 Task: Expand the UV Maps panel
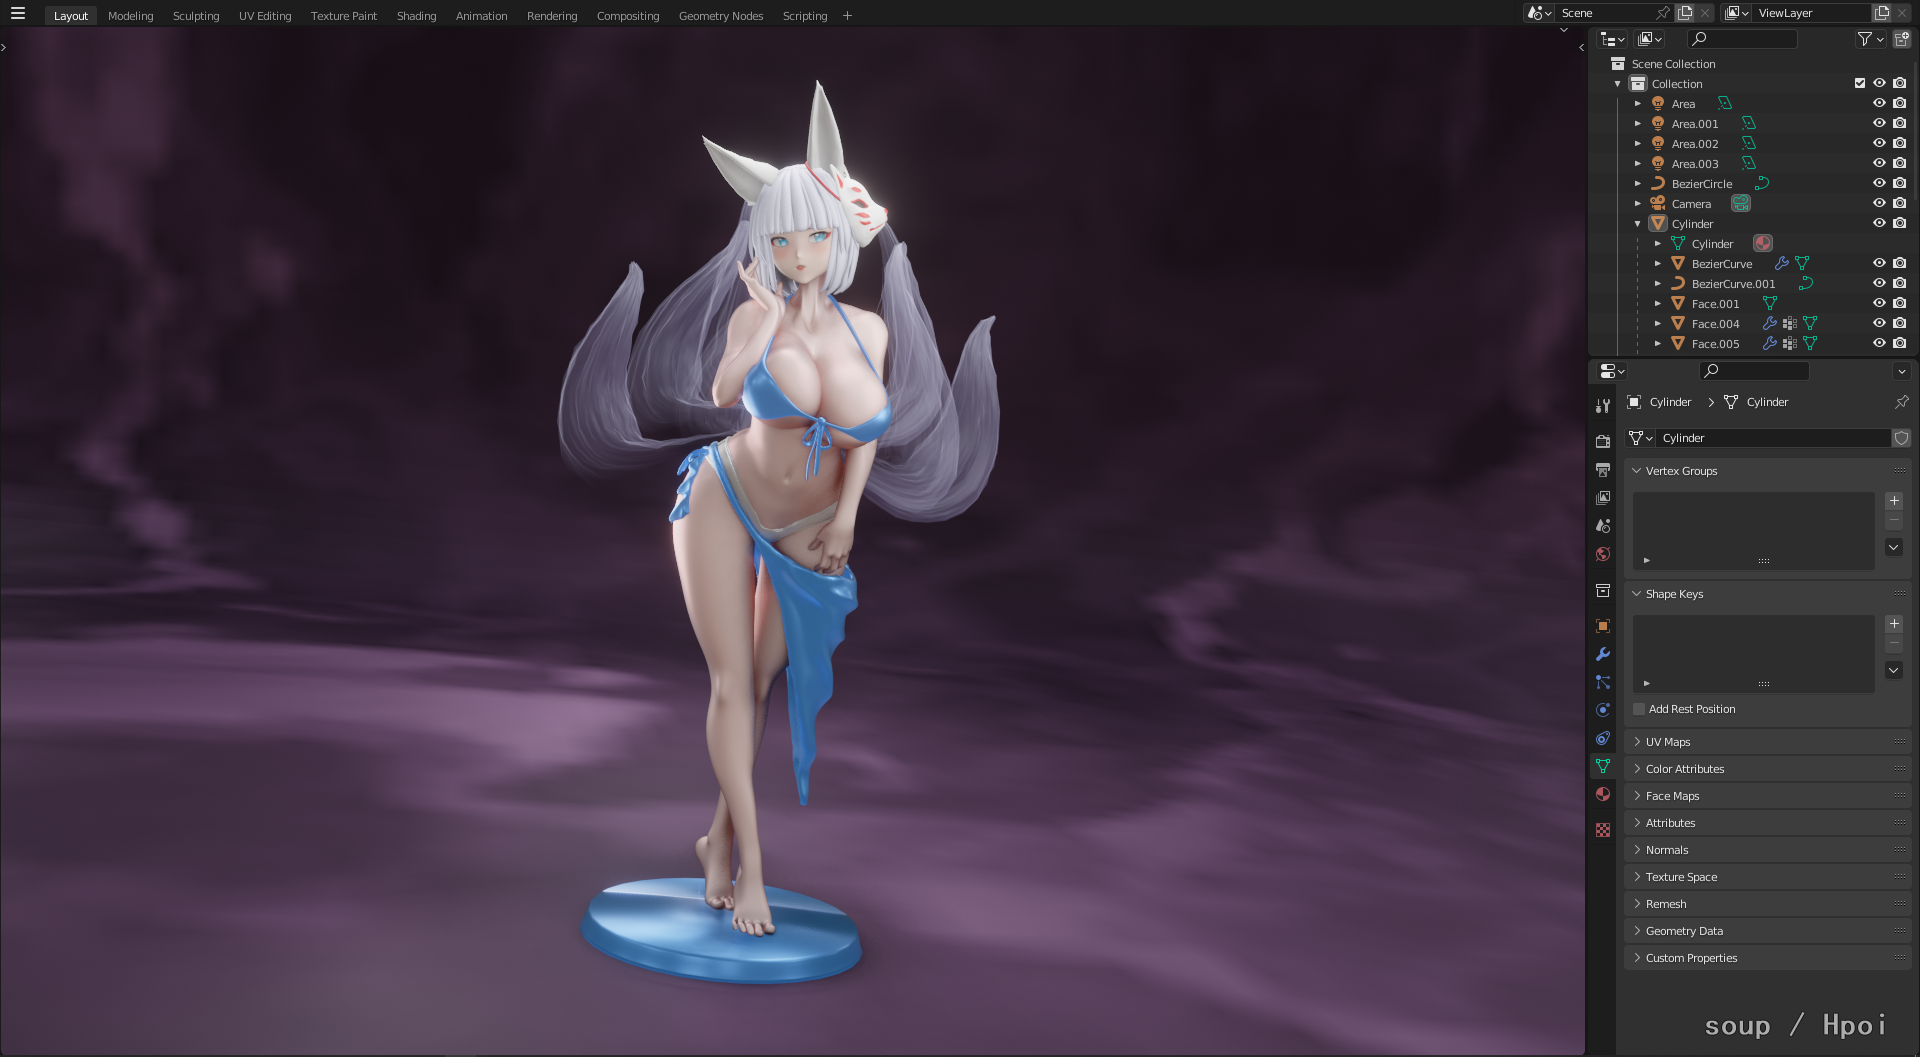(1667, 742)
